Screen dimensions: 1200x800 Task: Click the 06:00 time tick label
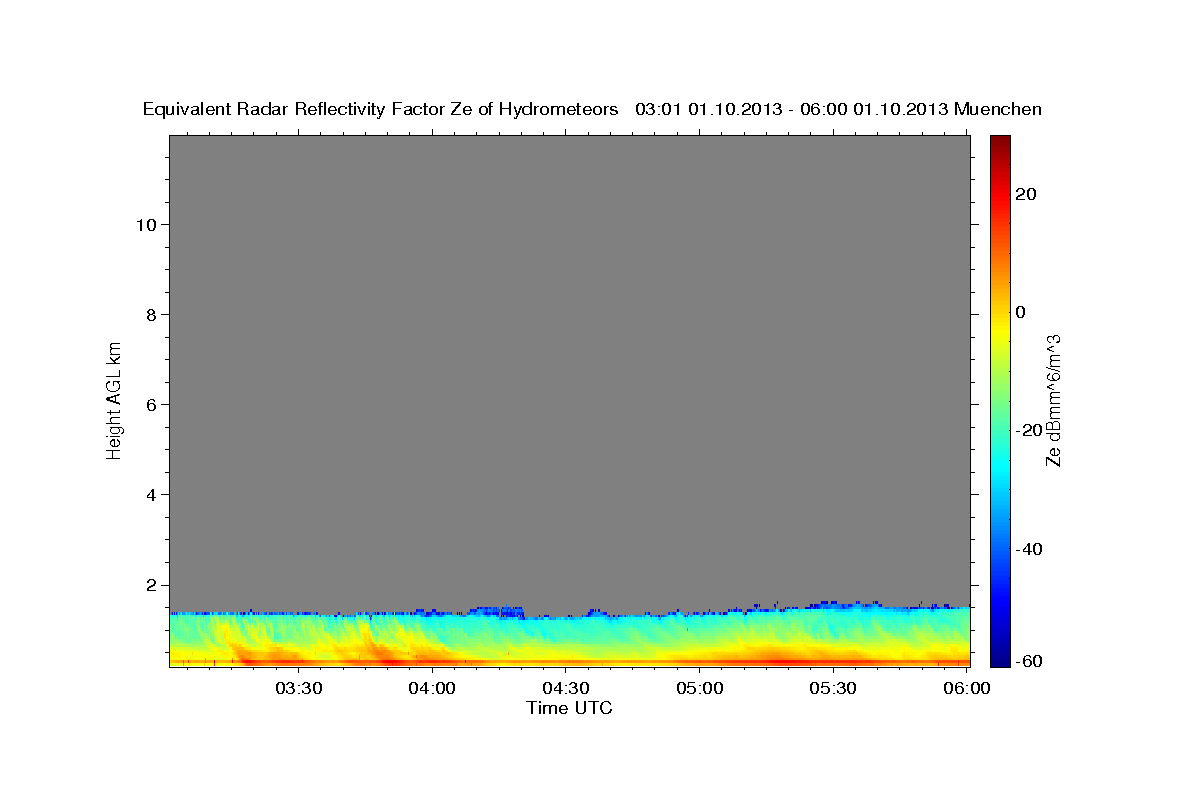pos(966,688)
